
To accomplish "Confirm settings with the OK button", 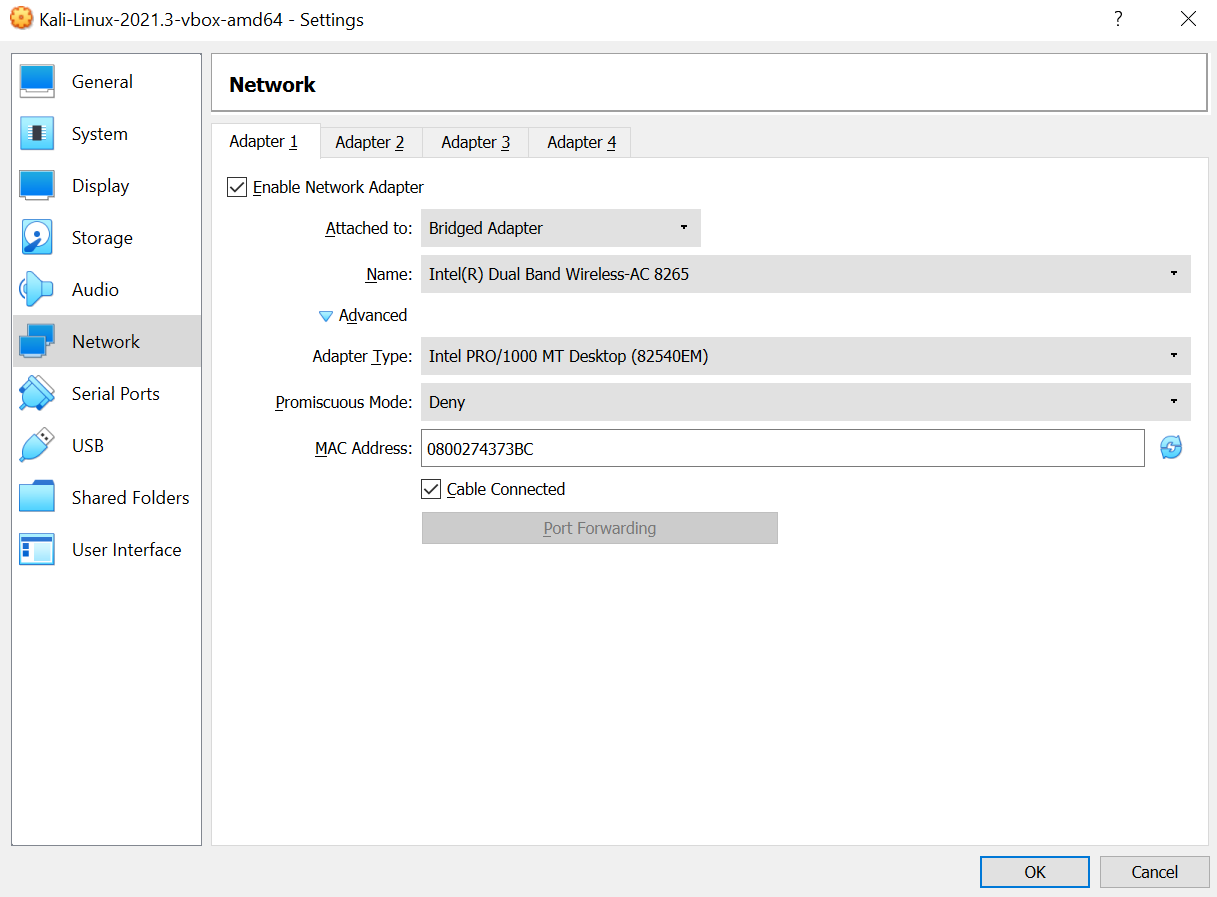I will [x=1034, y=871].
